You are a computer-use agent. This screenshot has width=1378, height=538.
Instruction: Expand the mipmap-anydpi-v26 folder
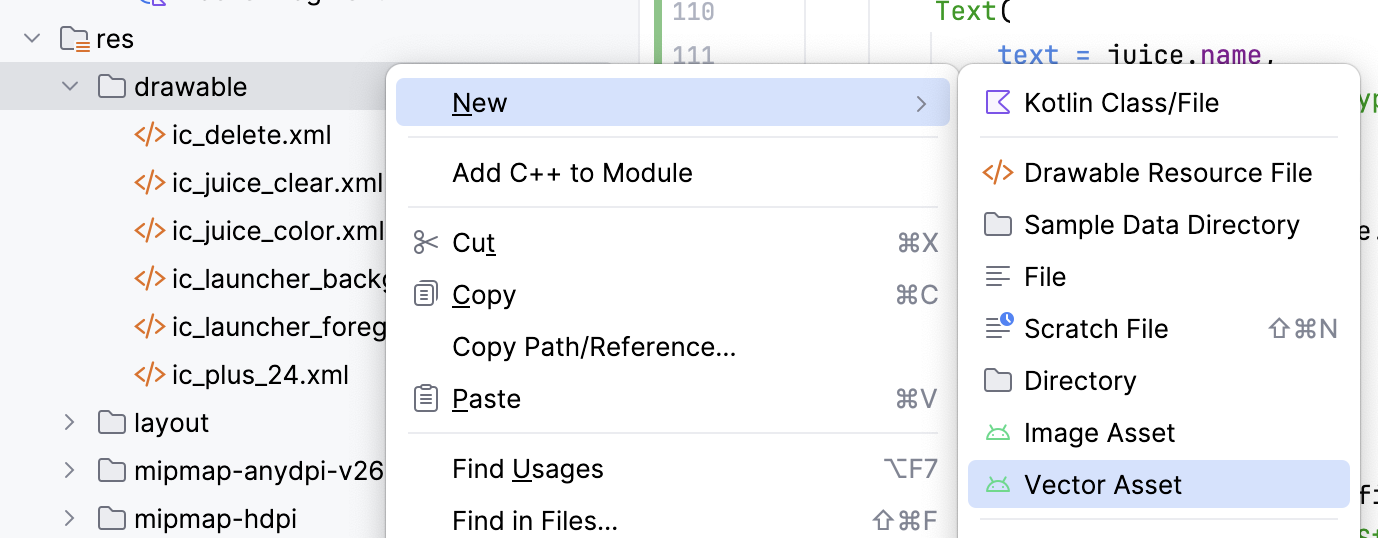(x=70, y=470)
